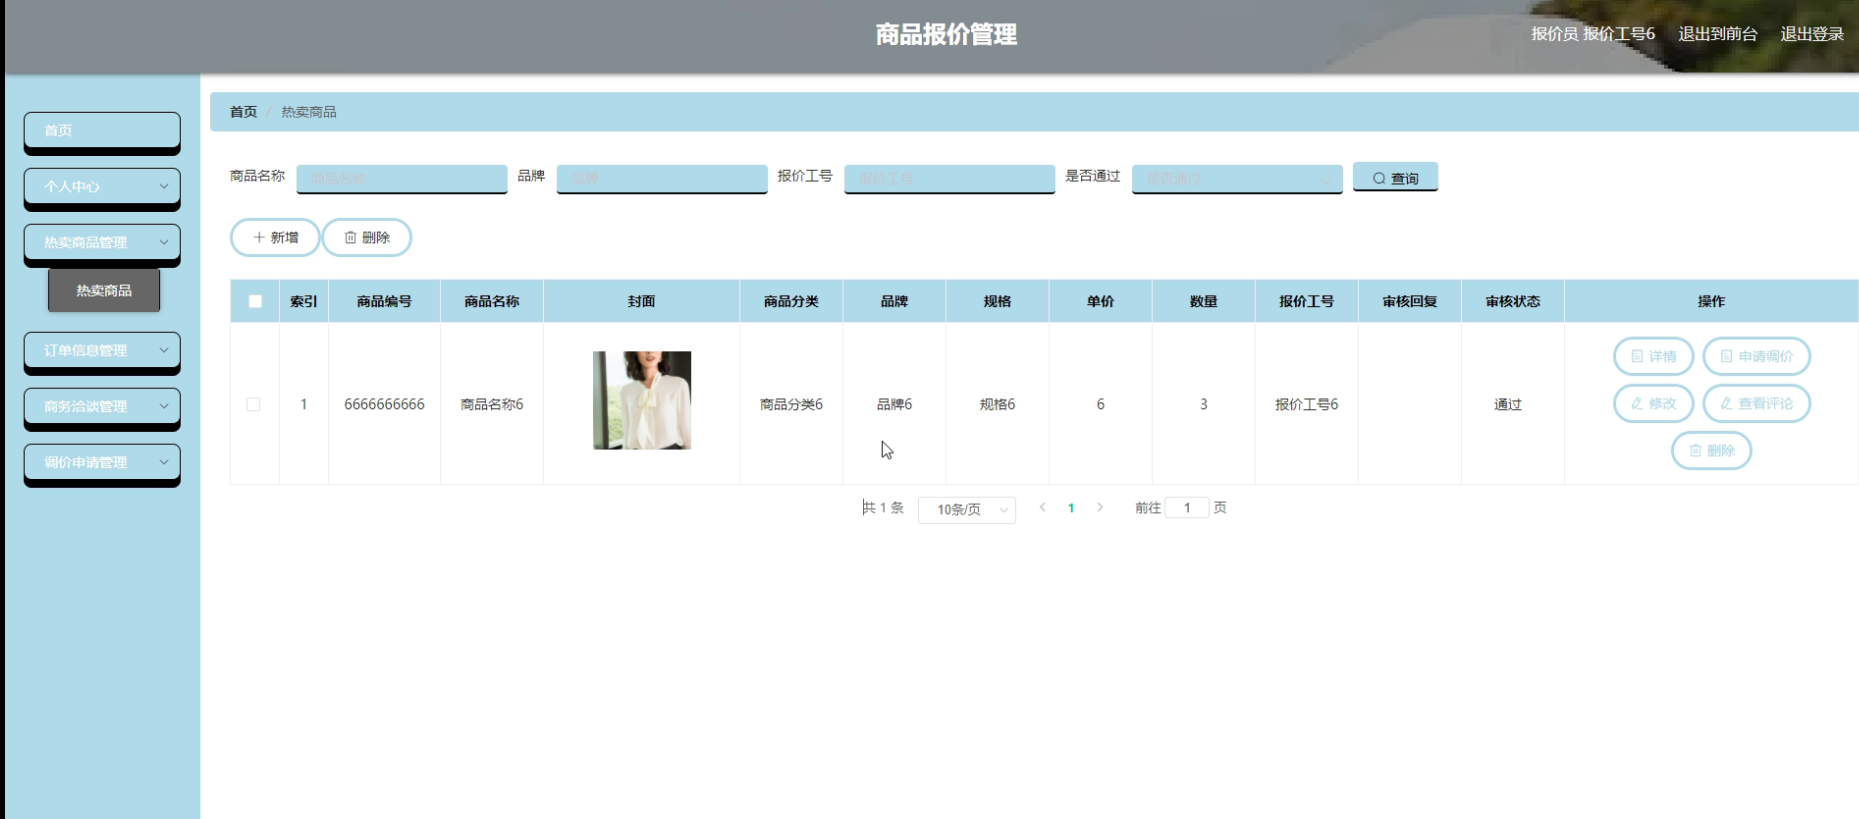Click the 数量 cell showing 3
The image size is (1859, 819).
[1203, 405]
